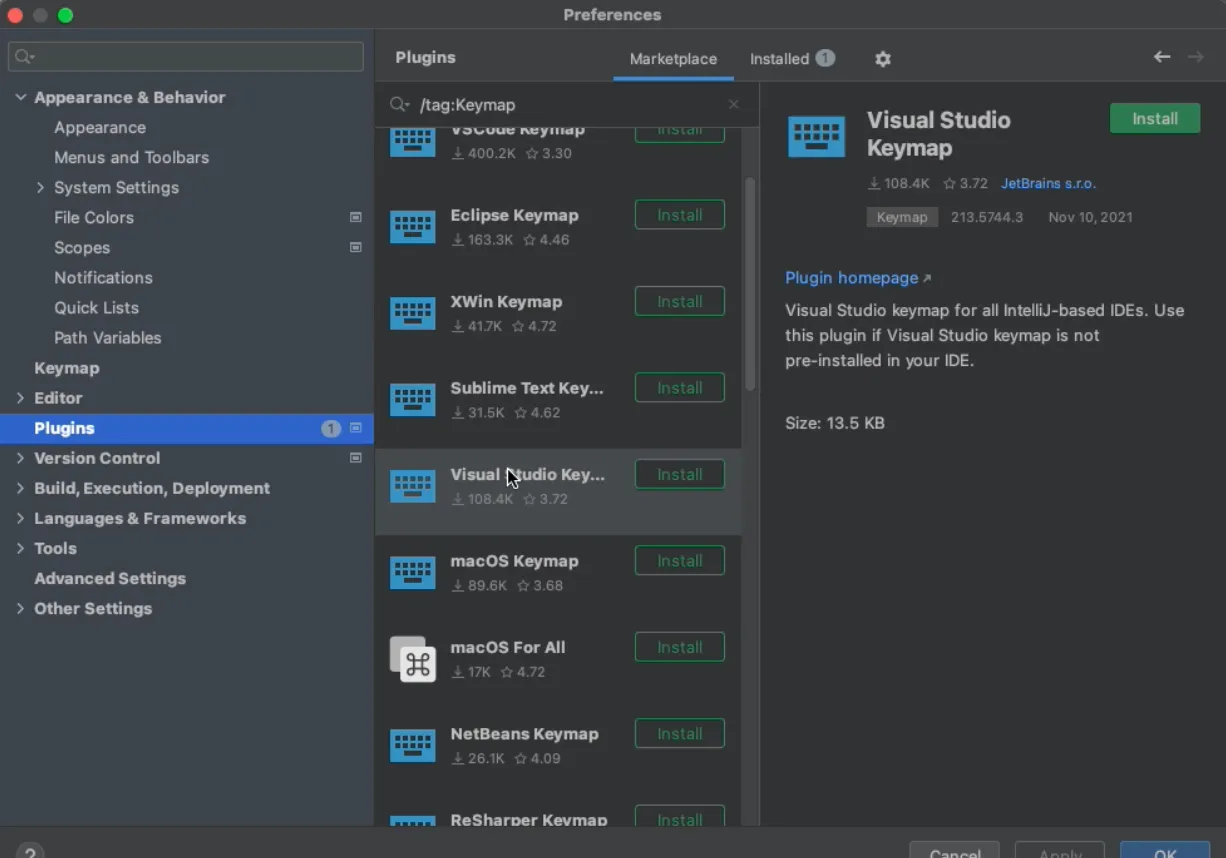Install the NetBeans Keymap plugin
Image resolution: width=1226 pixels, height=858 pixels.
[x=680, y=734]
